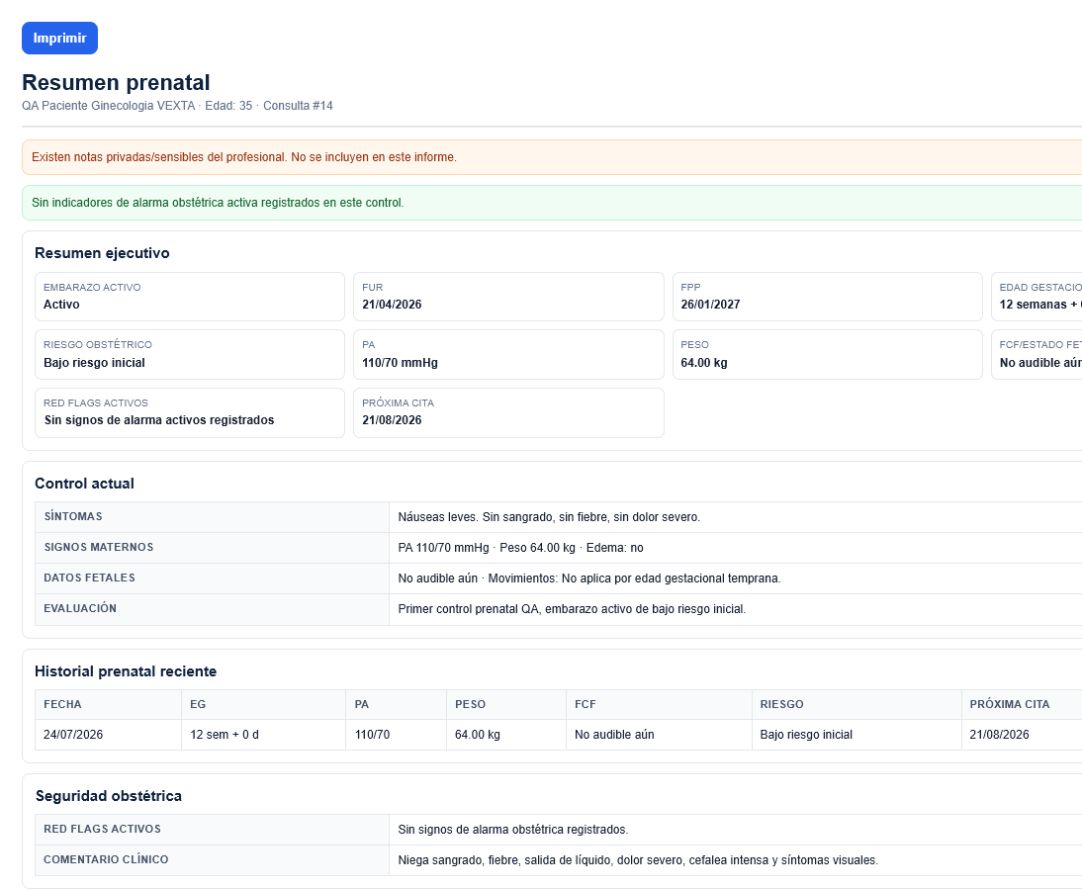
Task: Click the green "Sin indicadores de alarma" banner
Action: pos(552,203)
